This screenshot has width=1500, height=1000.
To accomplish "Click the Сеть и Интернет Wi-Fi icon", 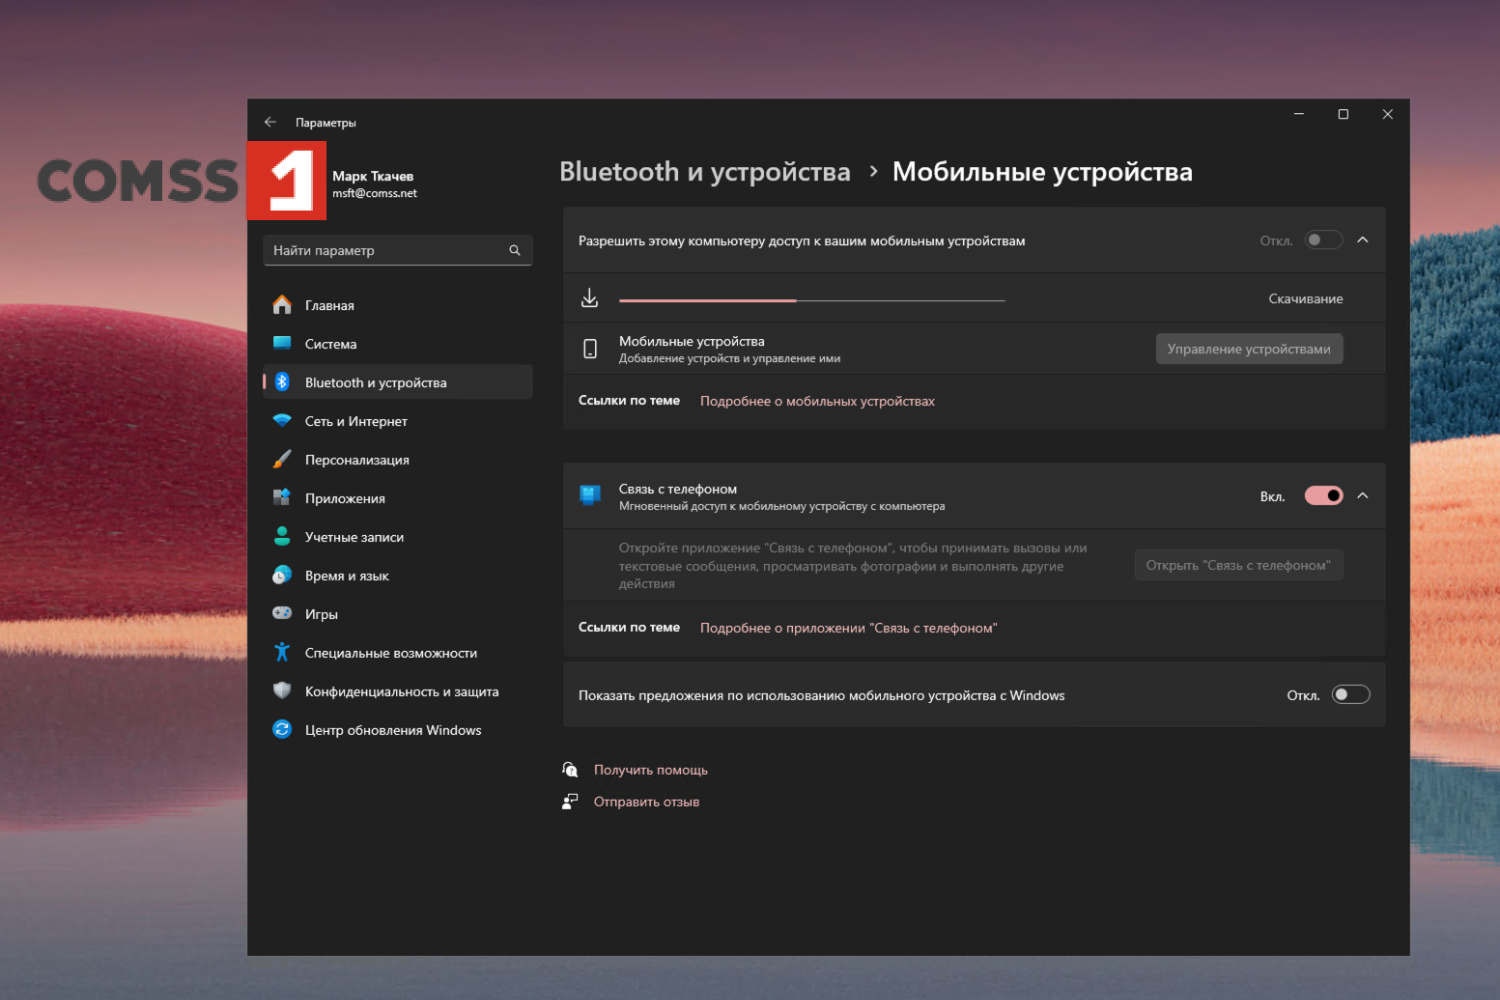I will (x=282, y=421).
